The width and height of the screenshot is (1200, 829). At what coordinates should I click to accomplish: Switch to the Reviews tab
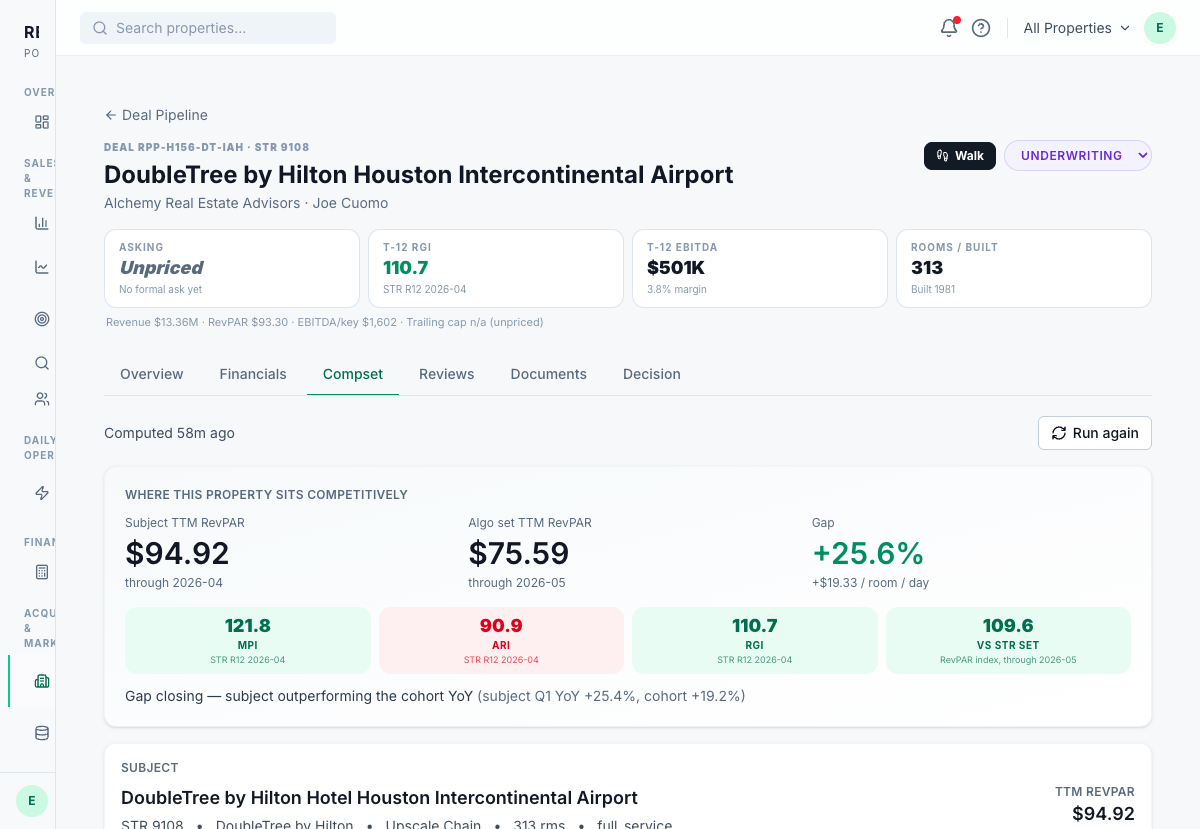(447, 374)
